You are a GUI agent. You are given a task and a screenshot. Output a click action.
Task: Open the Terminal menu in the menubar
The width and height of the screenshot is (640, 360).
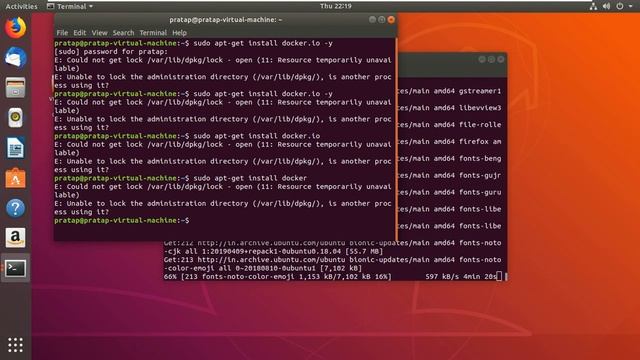coord(153,33)
